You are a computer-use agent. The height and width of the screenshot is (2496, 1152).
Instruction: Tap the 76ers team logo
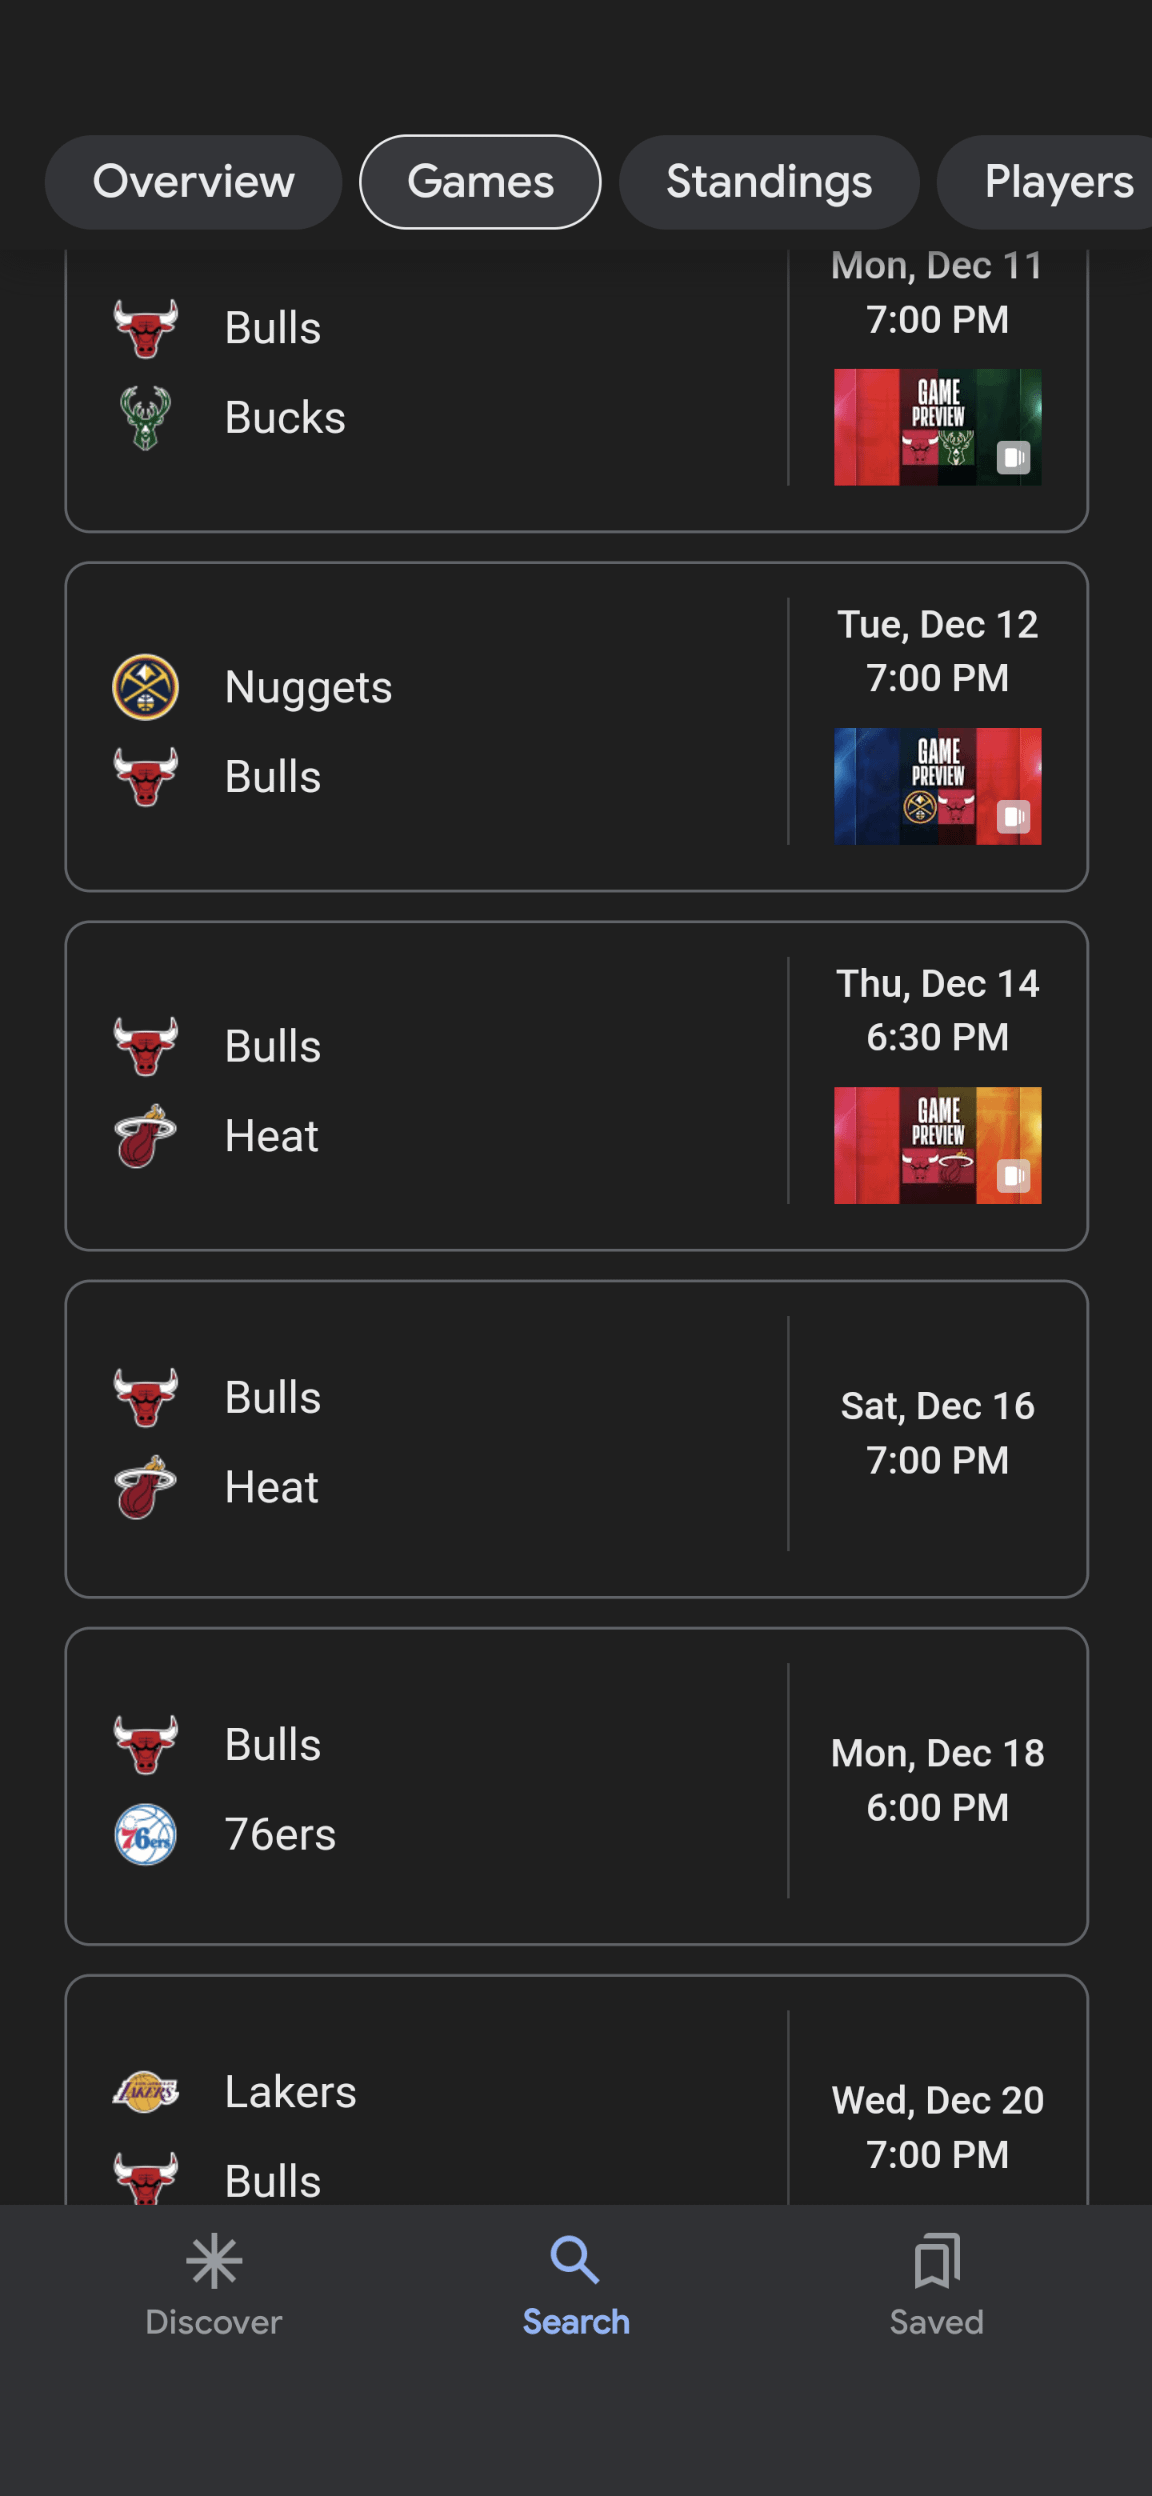(x=146, y=1834)
